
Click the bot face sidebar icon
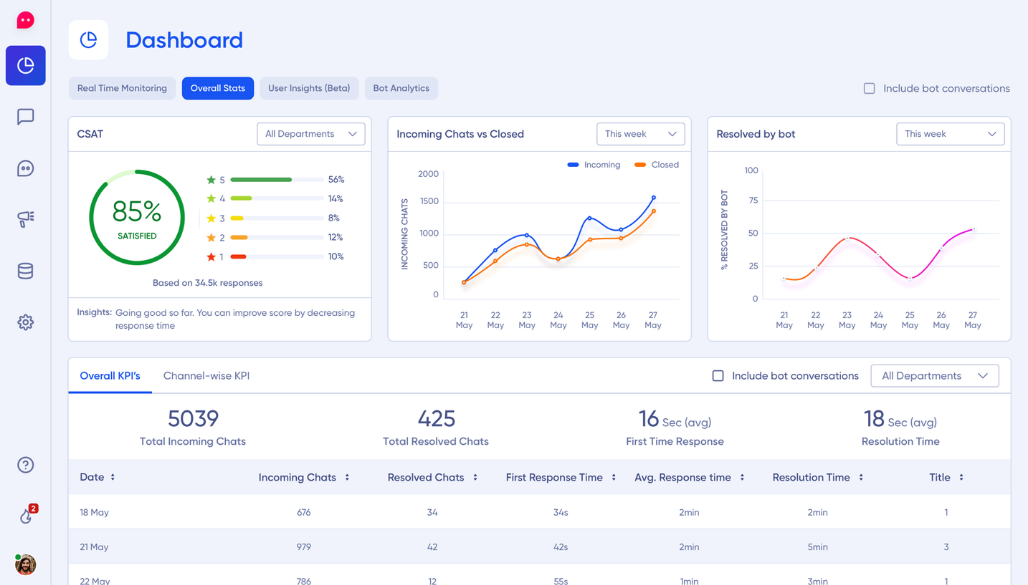(x=26, y=168)
